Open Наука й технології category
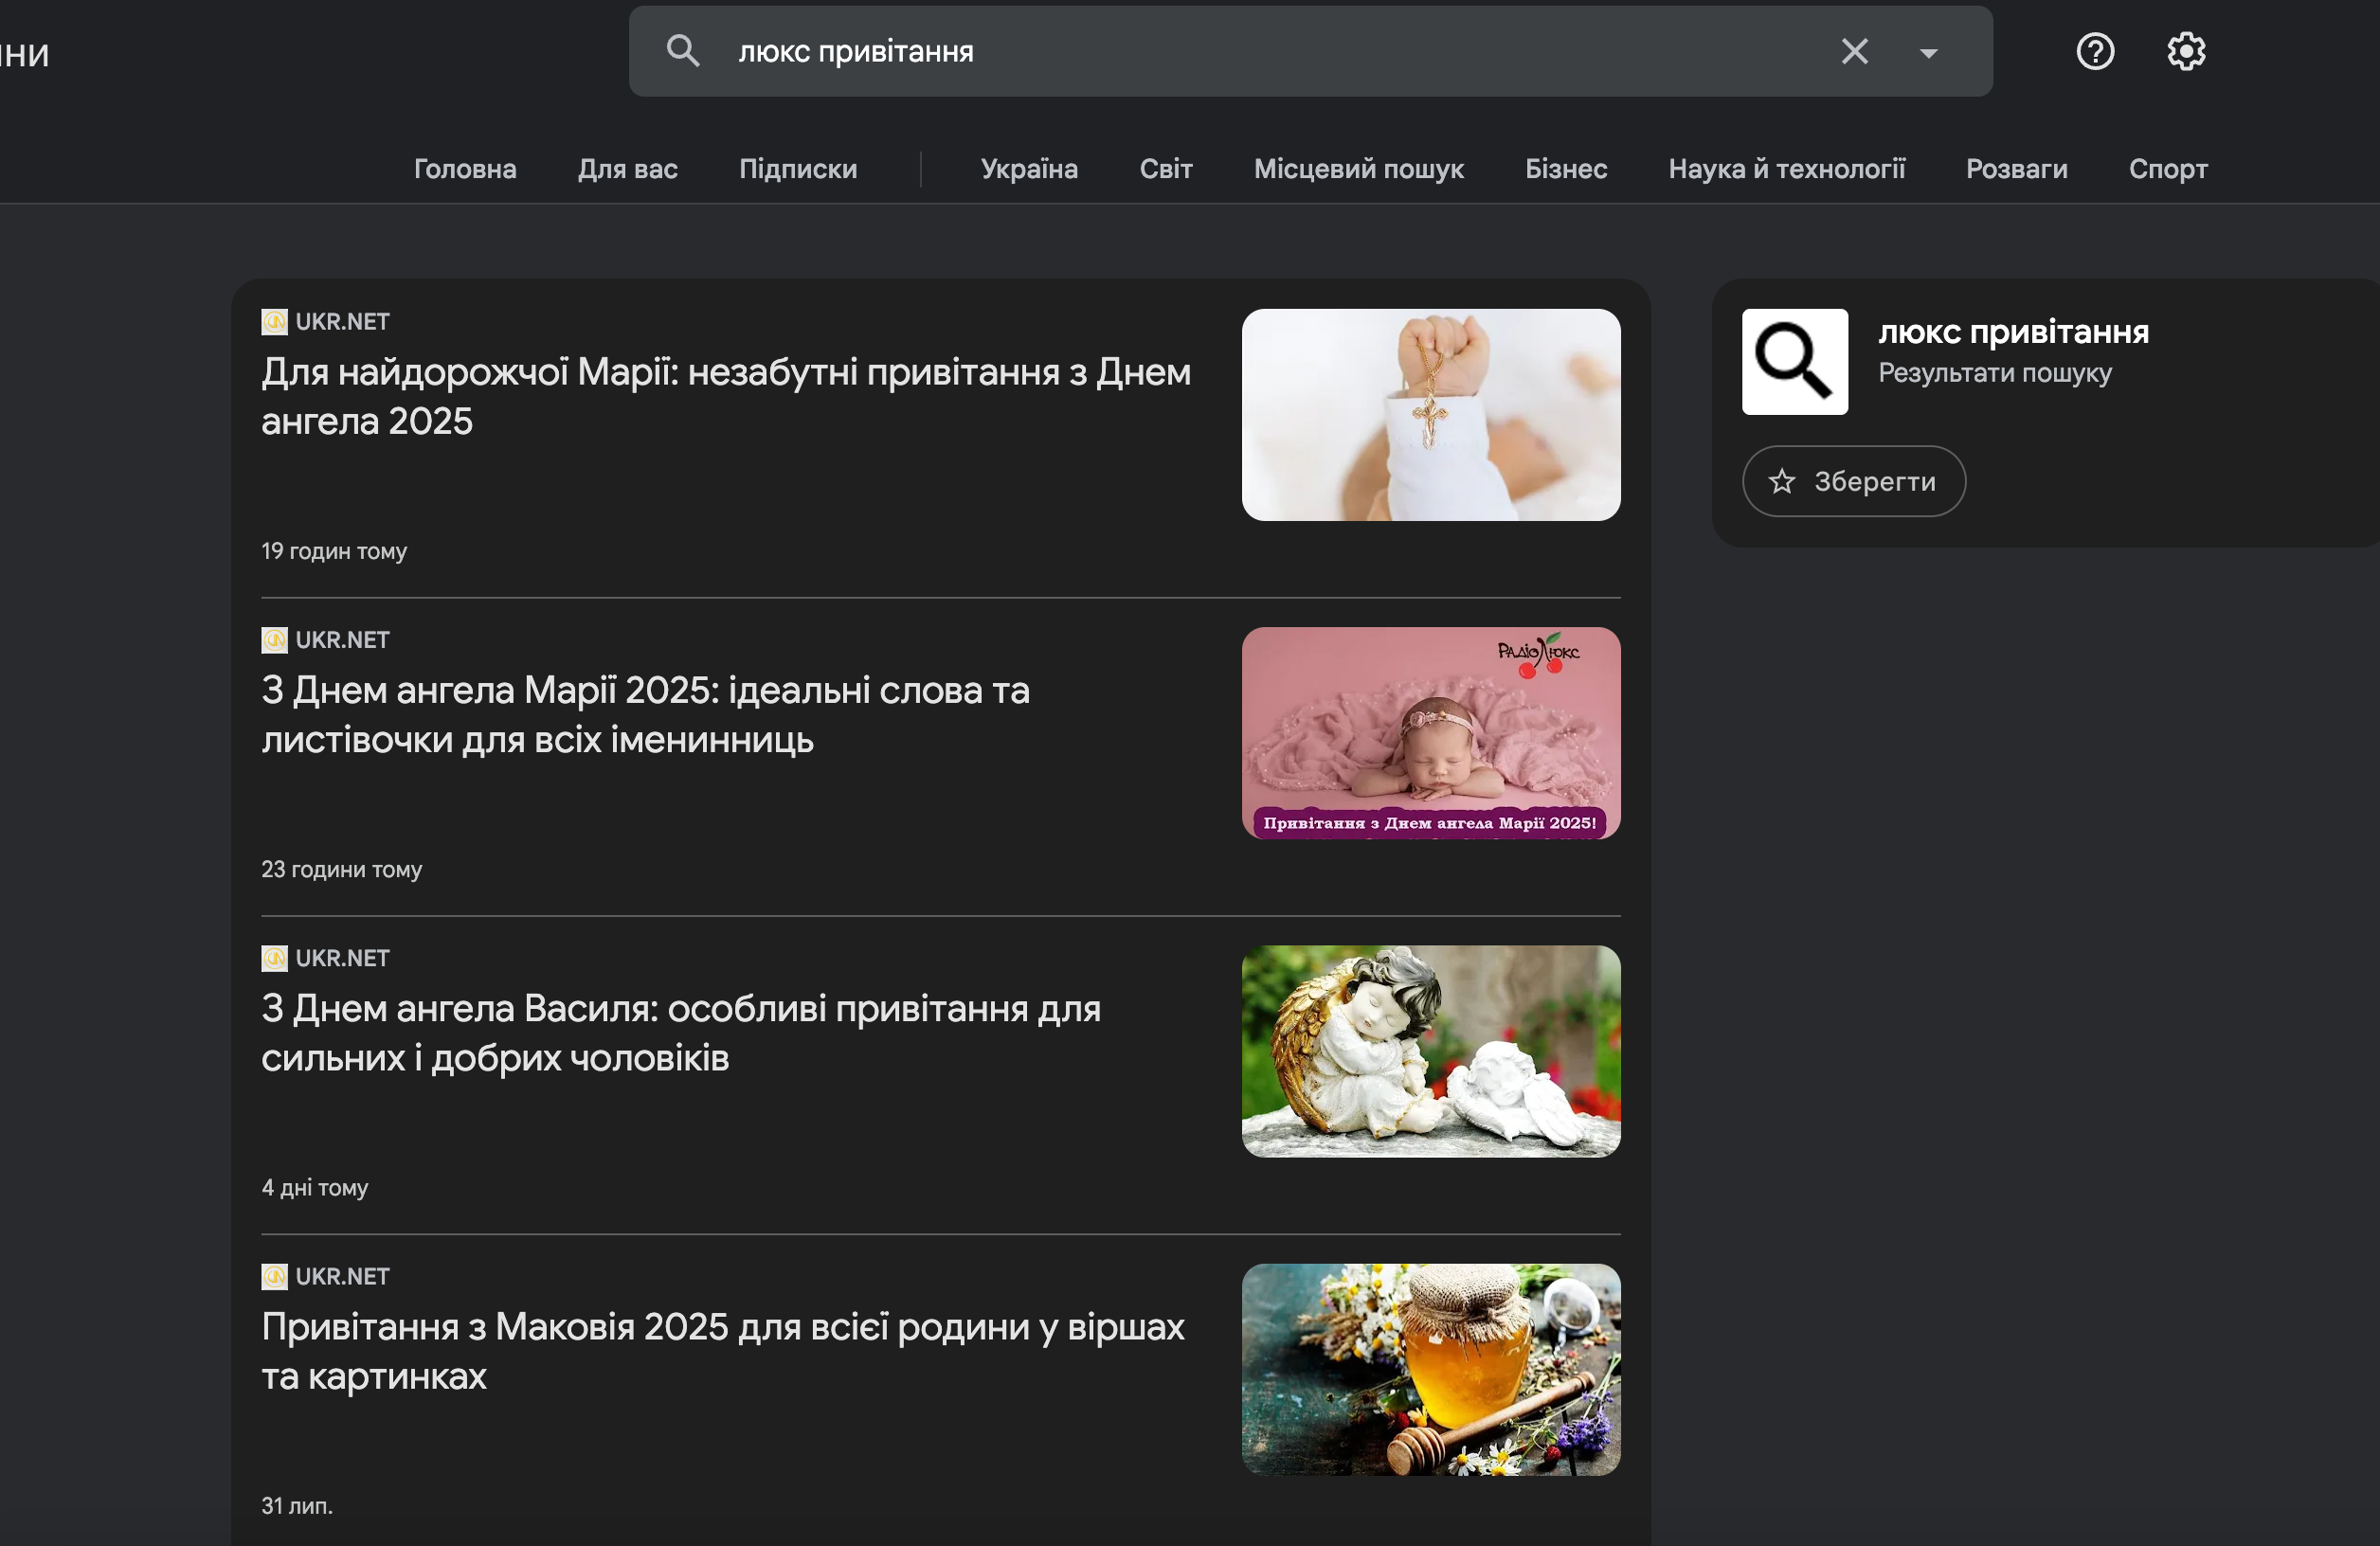 [x=1786, y=169]
